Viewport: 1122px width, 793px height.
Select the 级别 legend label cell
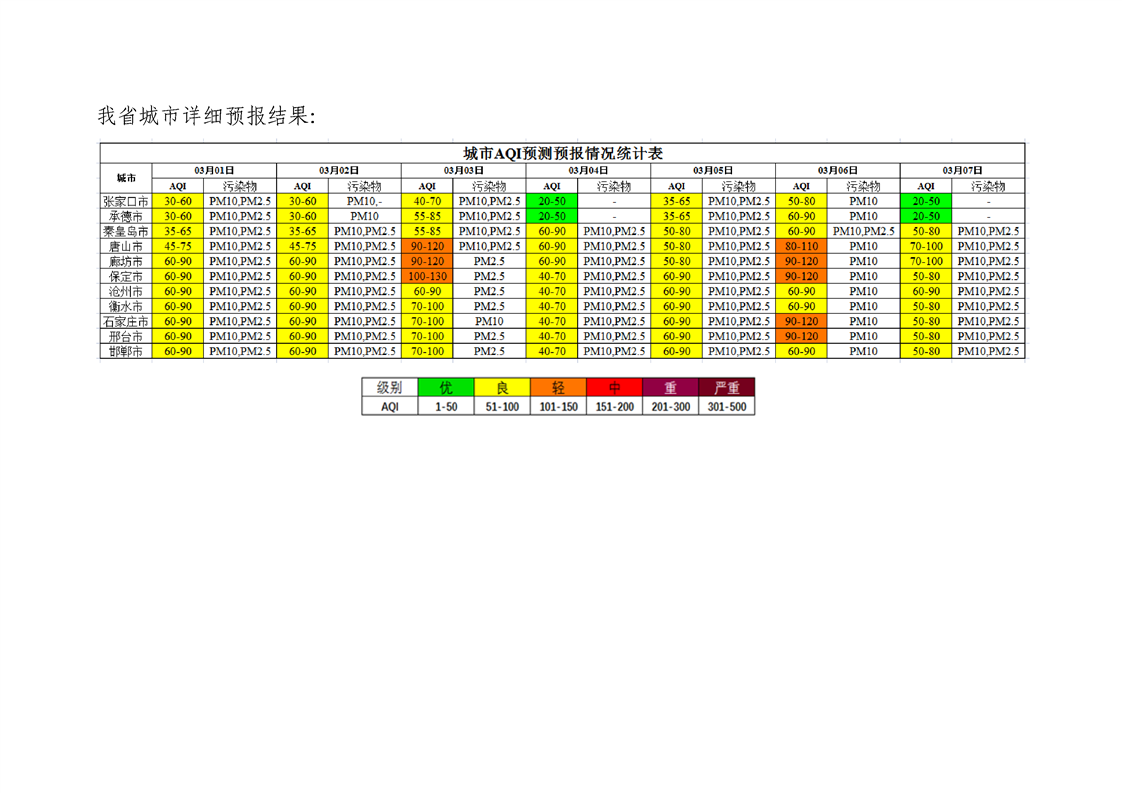[x=389, y=388]
